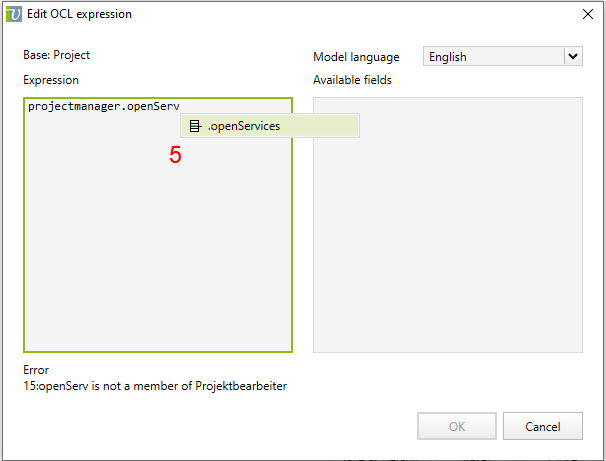
Task: Click the Model language label
Action: pyautogui.click(x=356, y=57)
